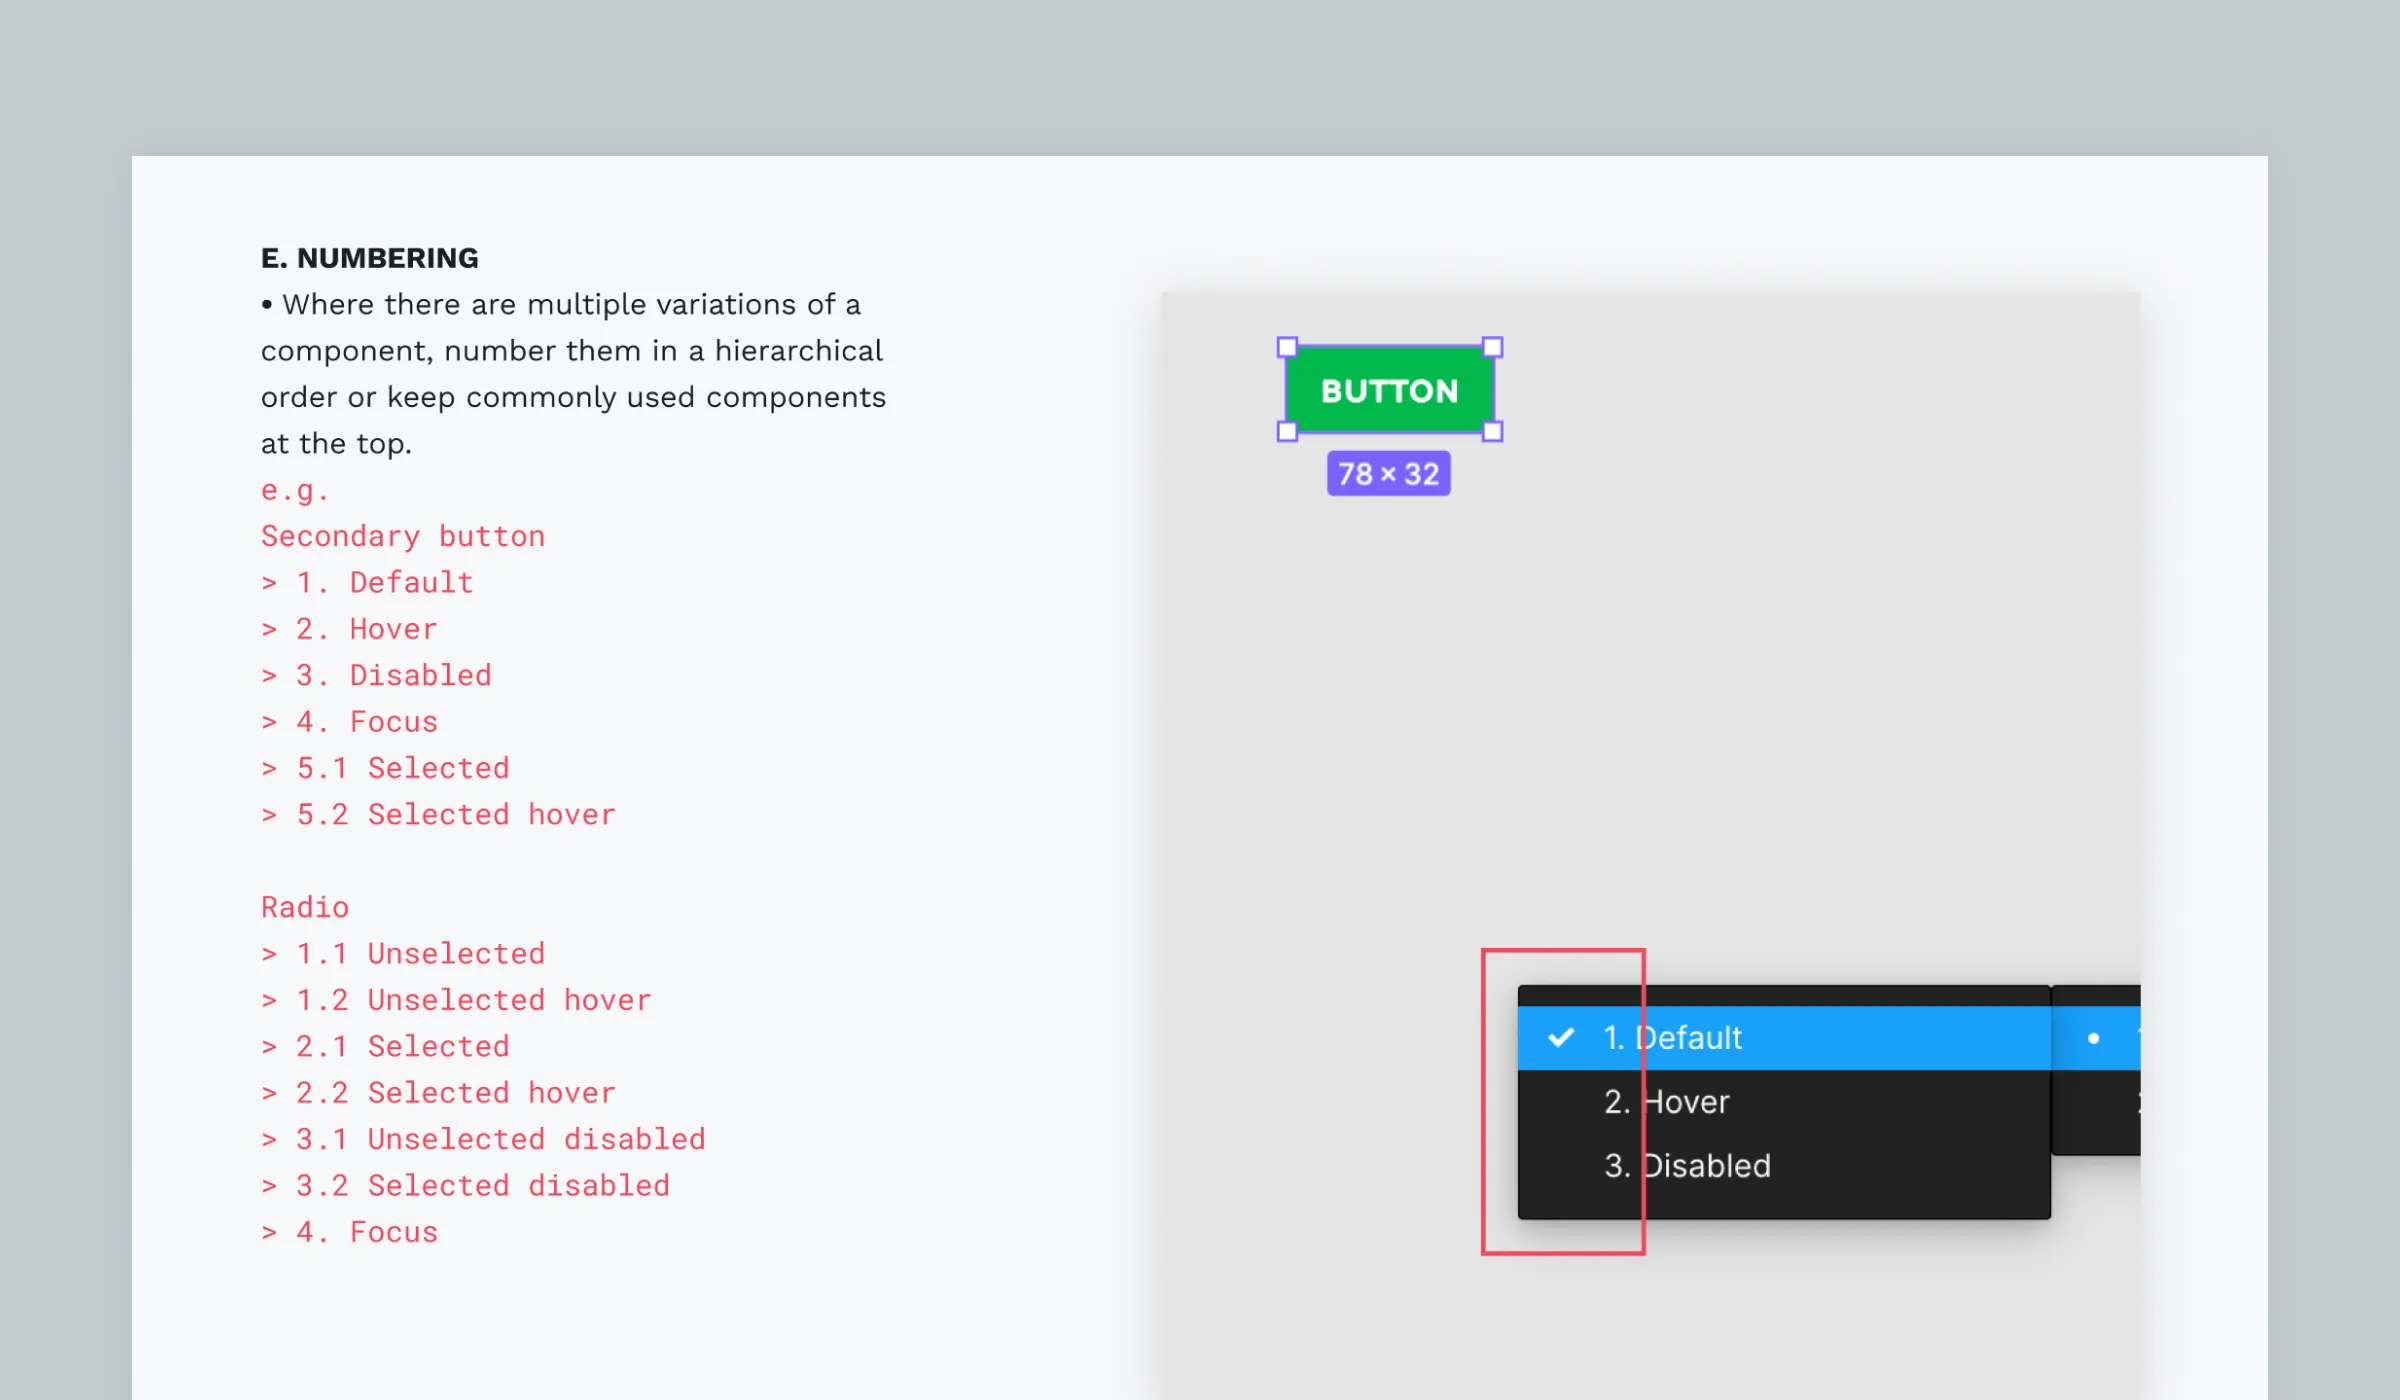Click the top-left selection handle of BUTTON
Screen dimensions: 2400x1400
tap(1287, 347)
